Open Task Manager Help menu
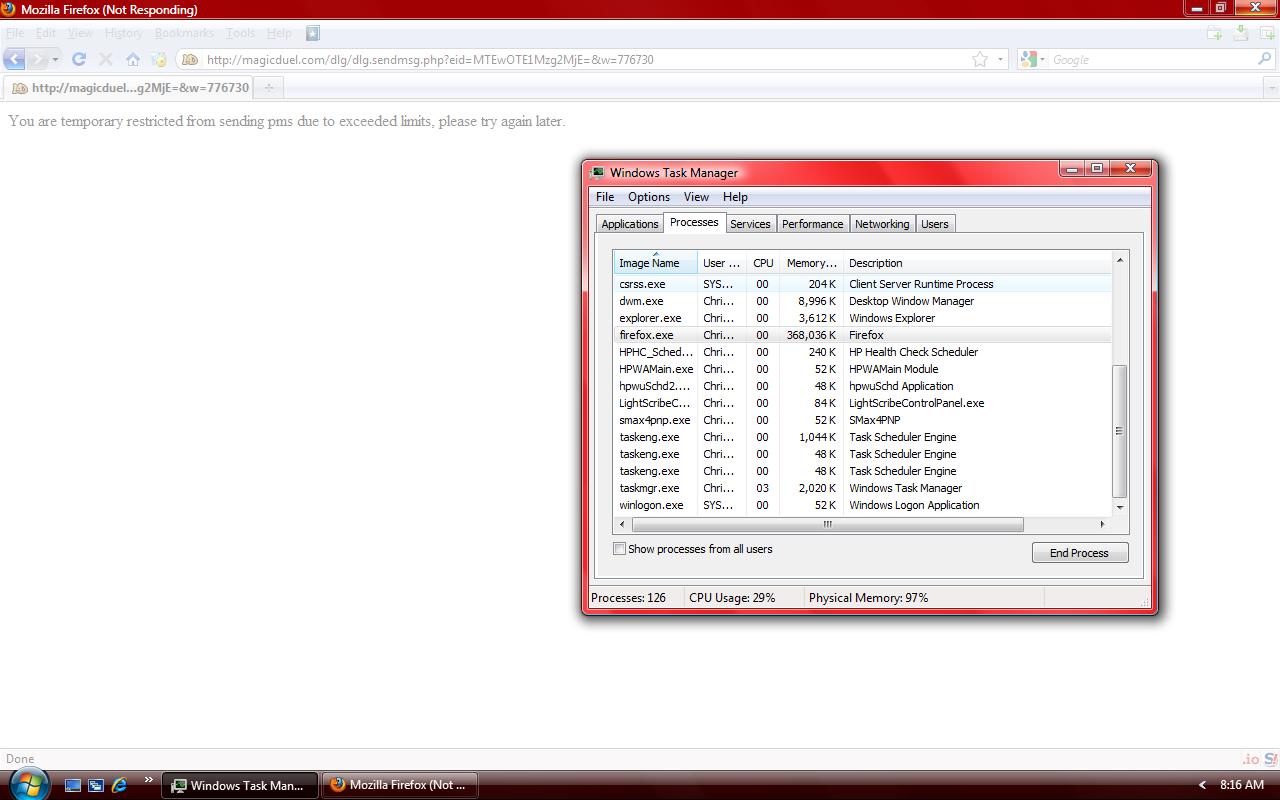This screenshot has height=800, width=1280. [735, 197]
